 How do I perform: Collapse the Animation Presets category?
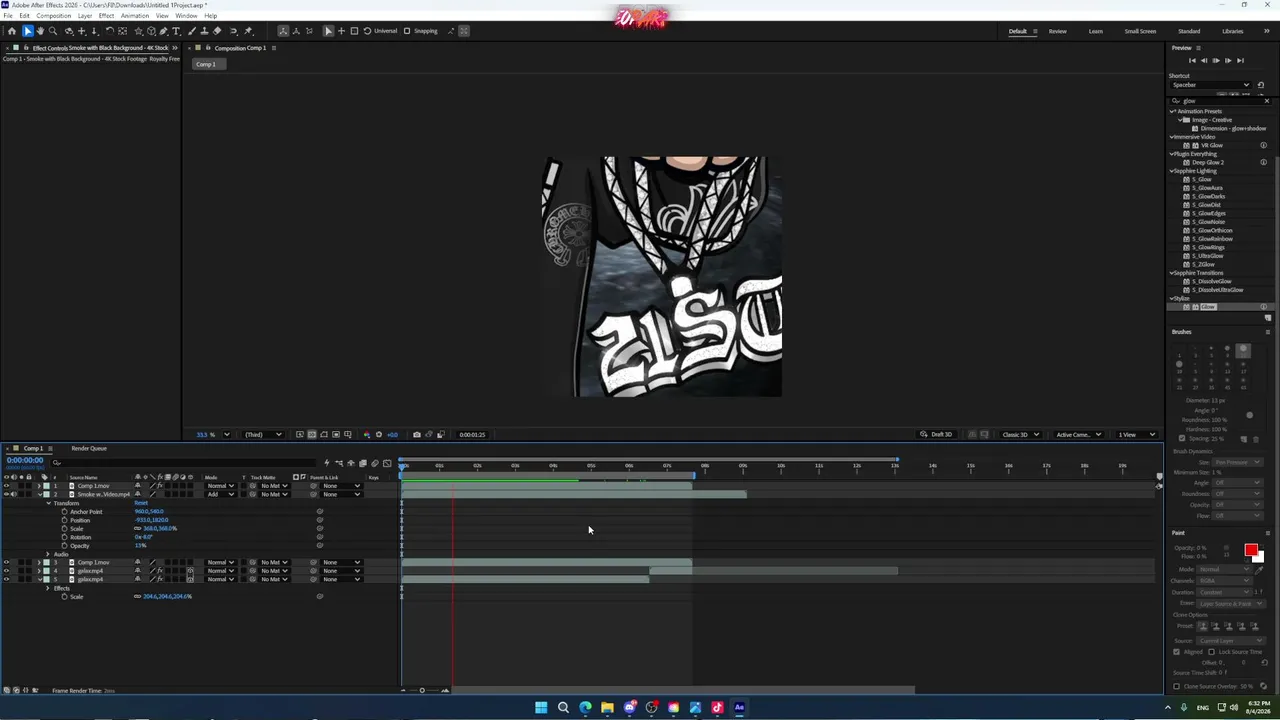(1173, 111)
